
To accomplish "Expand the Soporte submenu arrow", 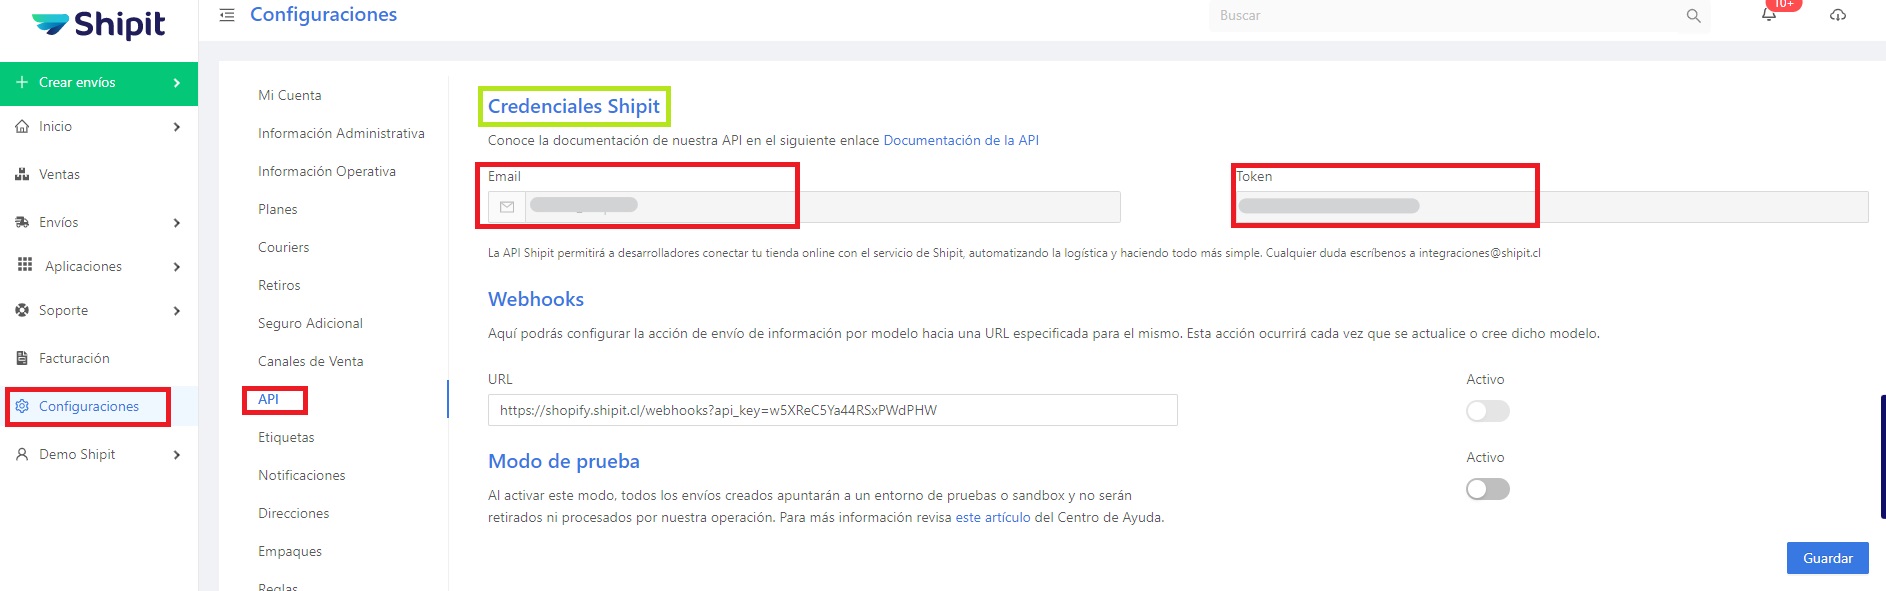I will [177, 311].
